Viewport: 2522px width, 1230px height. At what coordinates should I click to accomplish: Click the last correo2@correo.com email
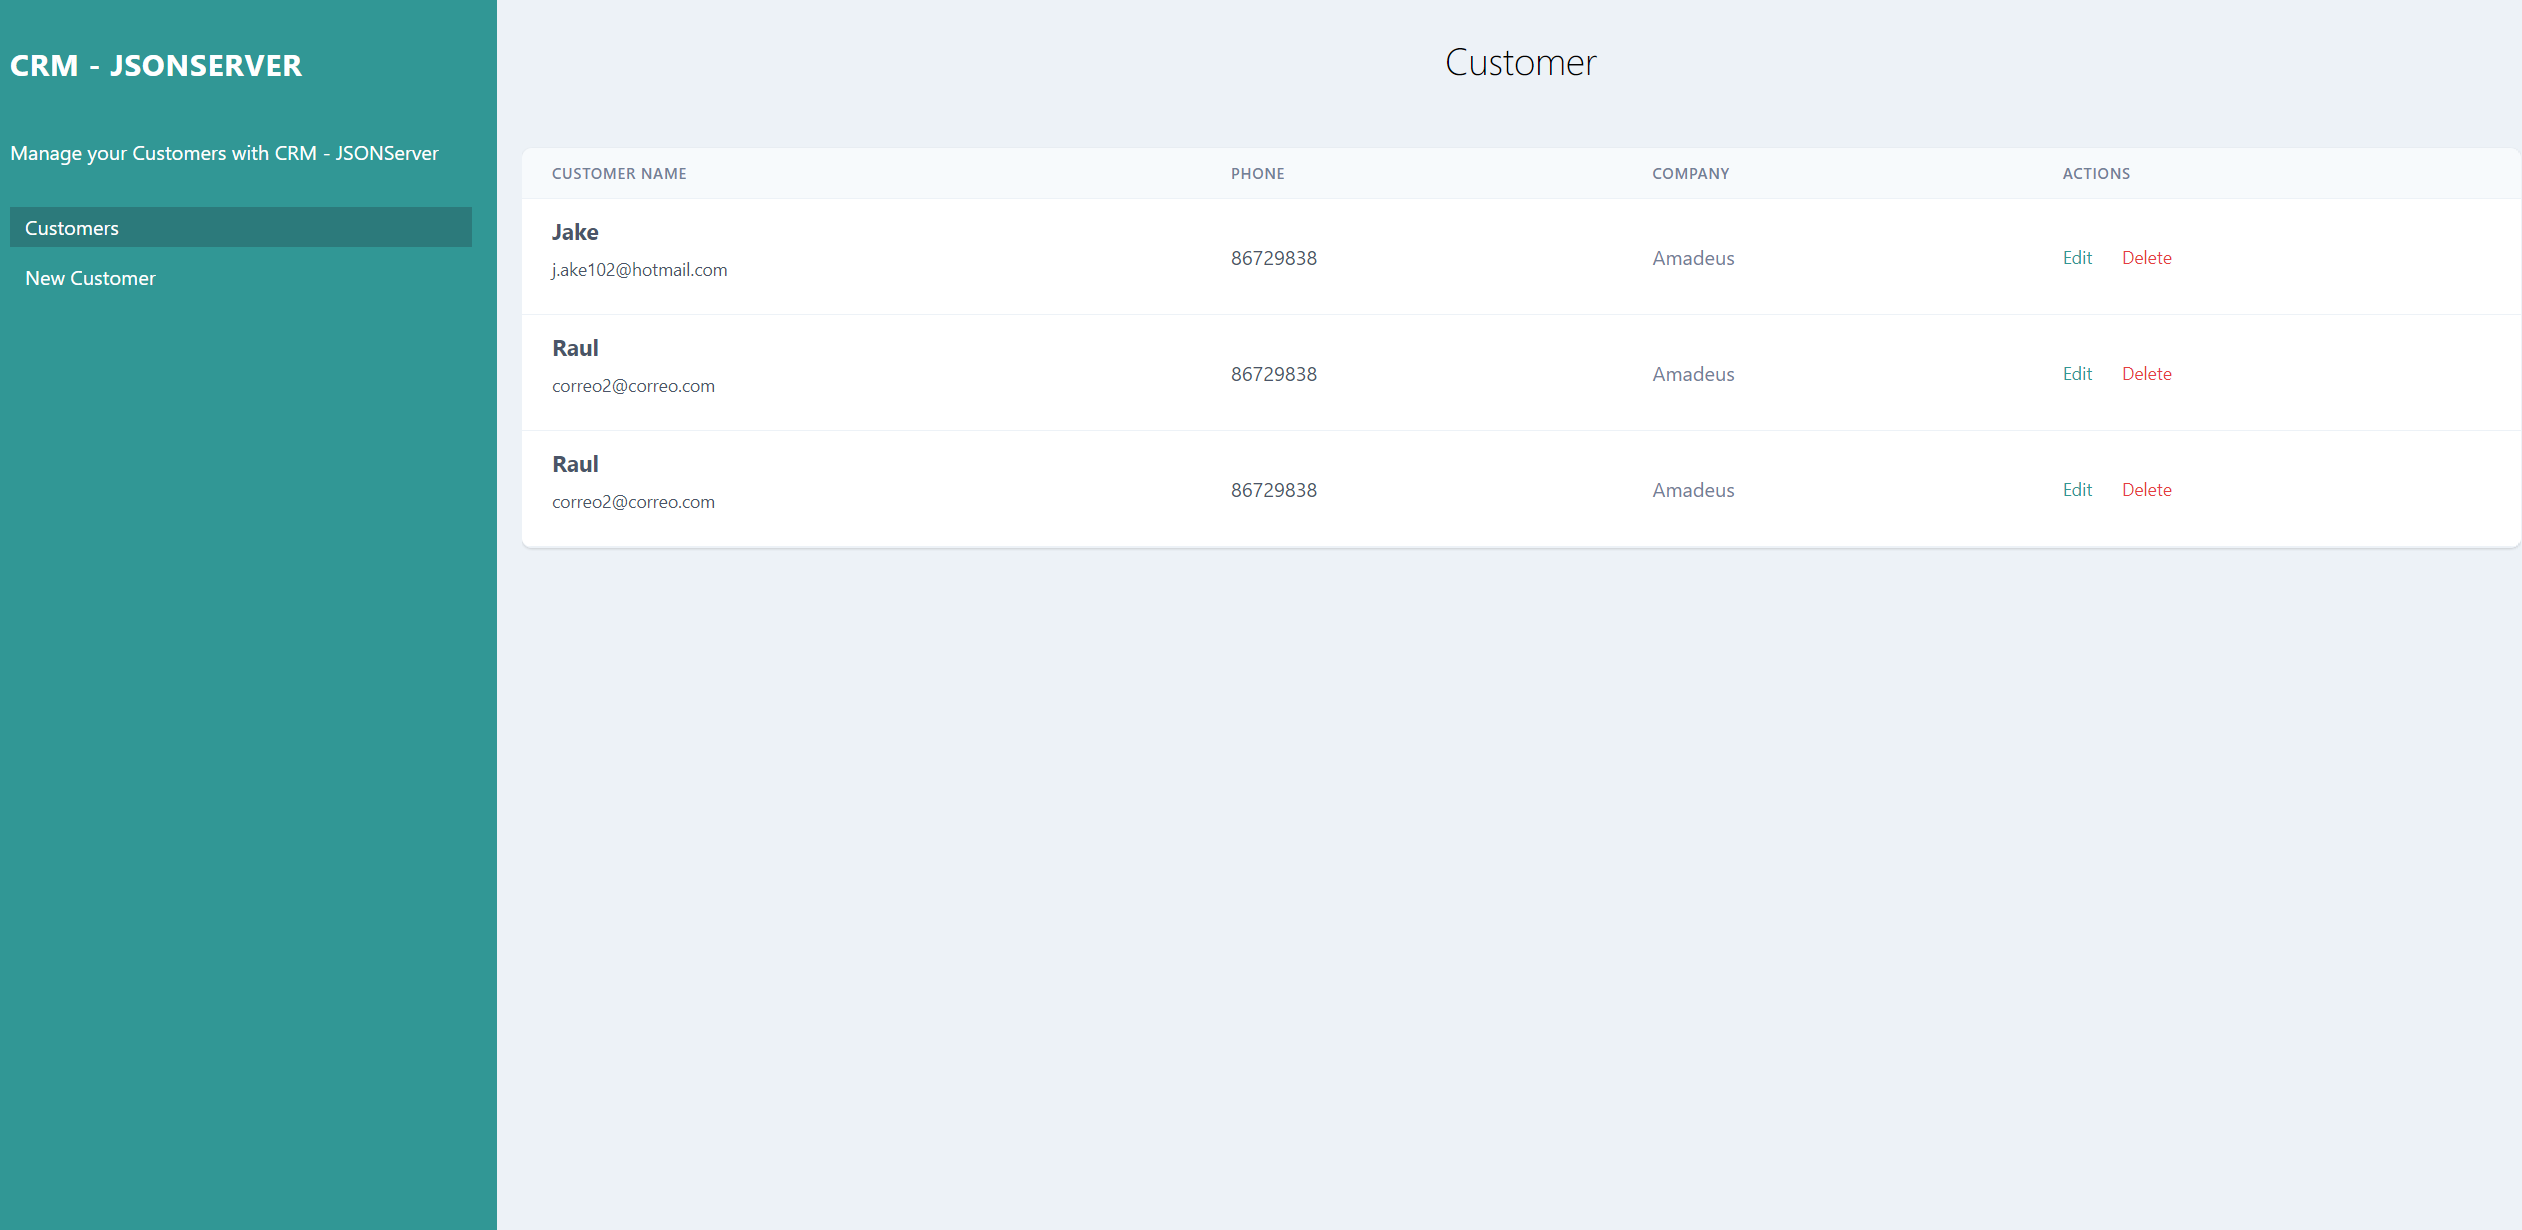click(633, 502)
